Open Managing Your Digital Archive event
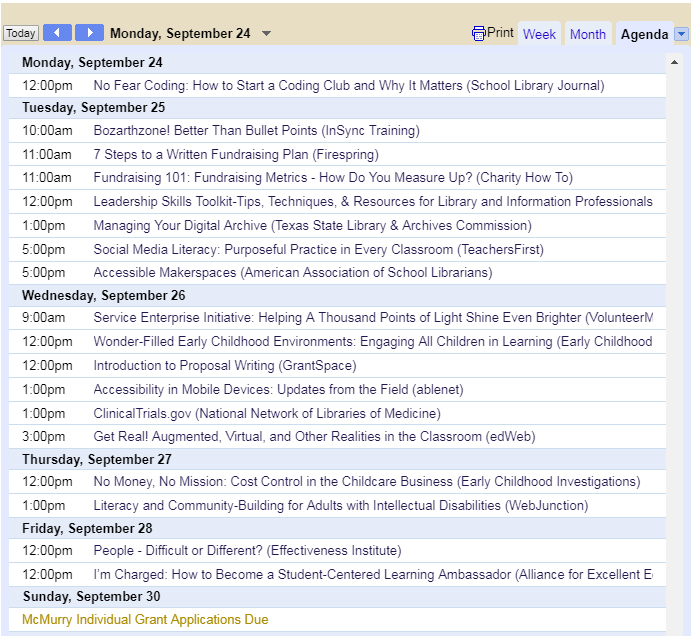 tap(312, 226)
